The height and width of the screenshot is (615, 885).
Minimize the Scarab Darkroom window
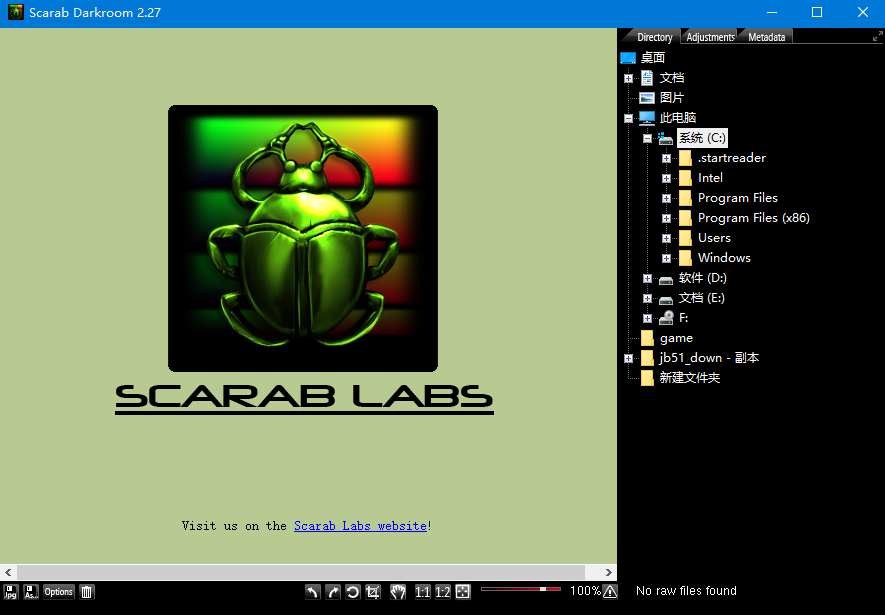tap(772, 12)
